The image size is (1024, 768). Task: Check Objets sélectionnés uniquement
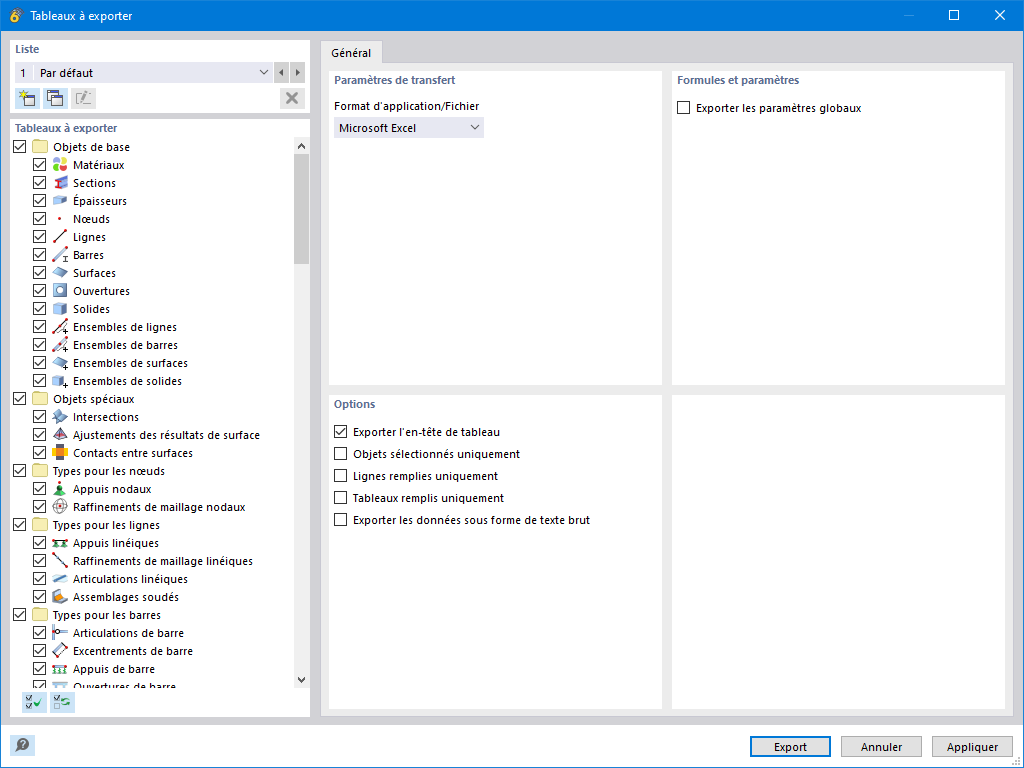pos(339,453)
